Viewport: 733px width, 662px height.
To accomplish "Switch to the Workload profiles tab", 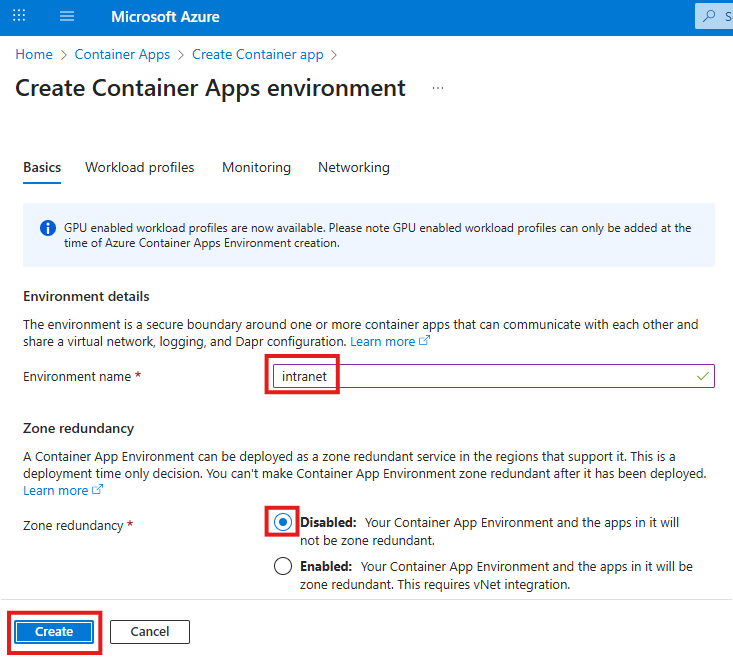I will [x=140, y=167].
